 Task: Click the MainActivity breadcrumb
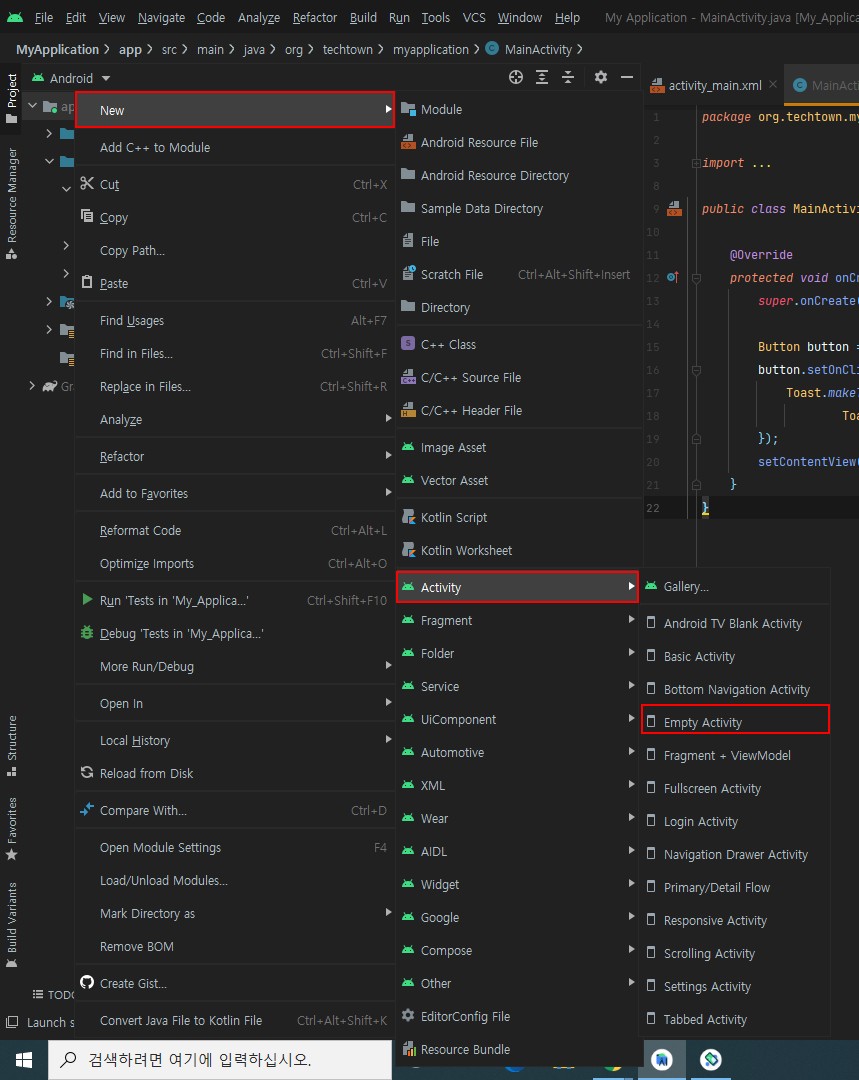point(538,50)
